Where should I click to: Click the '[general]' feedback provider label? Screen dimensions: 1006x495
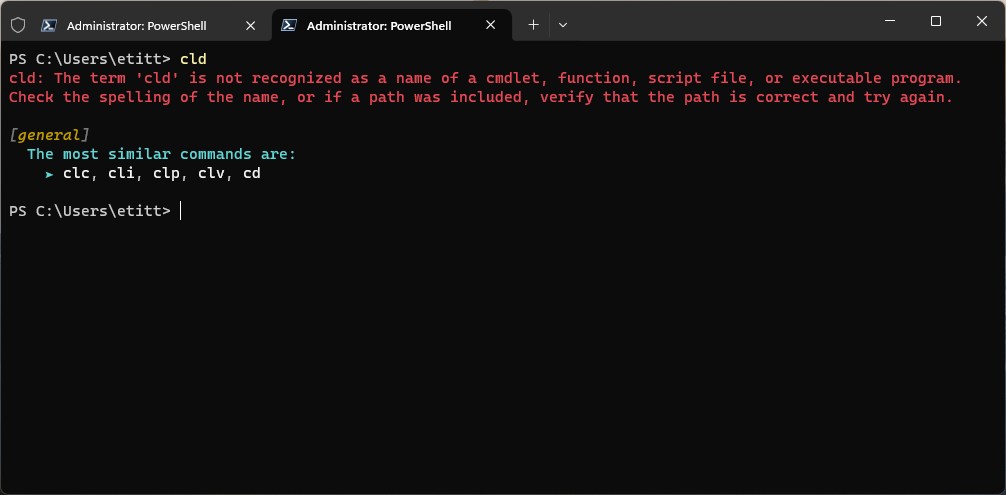pyautogui.click(x=49, y=135)
